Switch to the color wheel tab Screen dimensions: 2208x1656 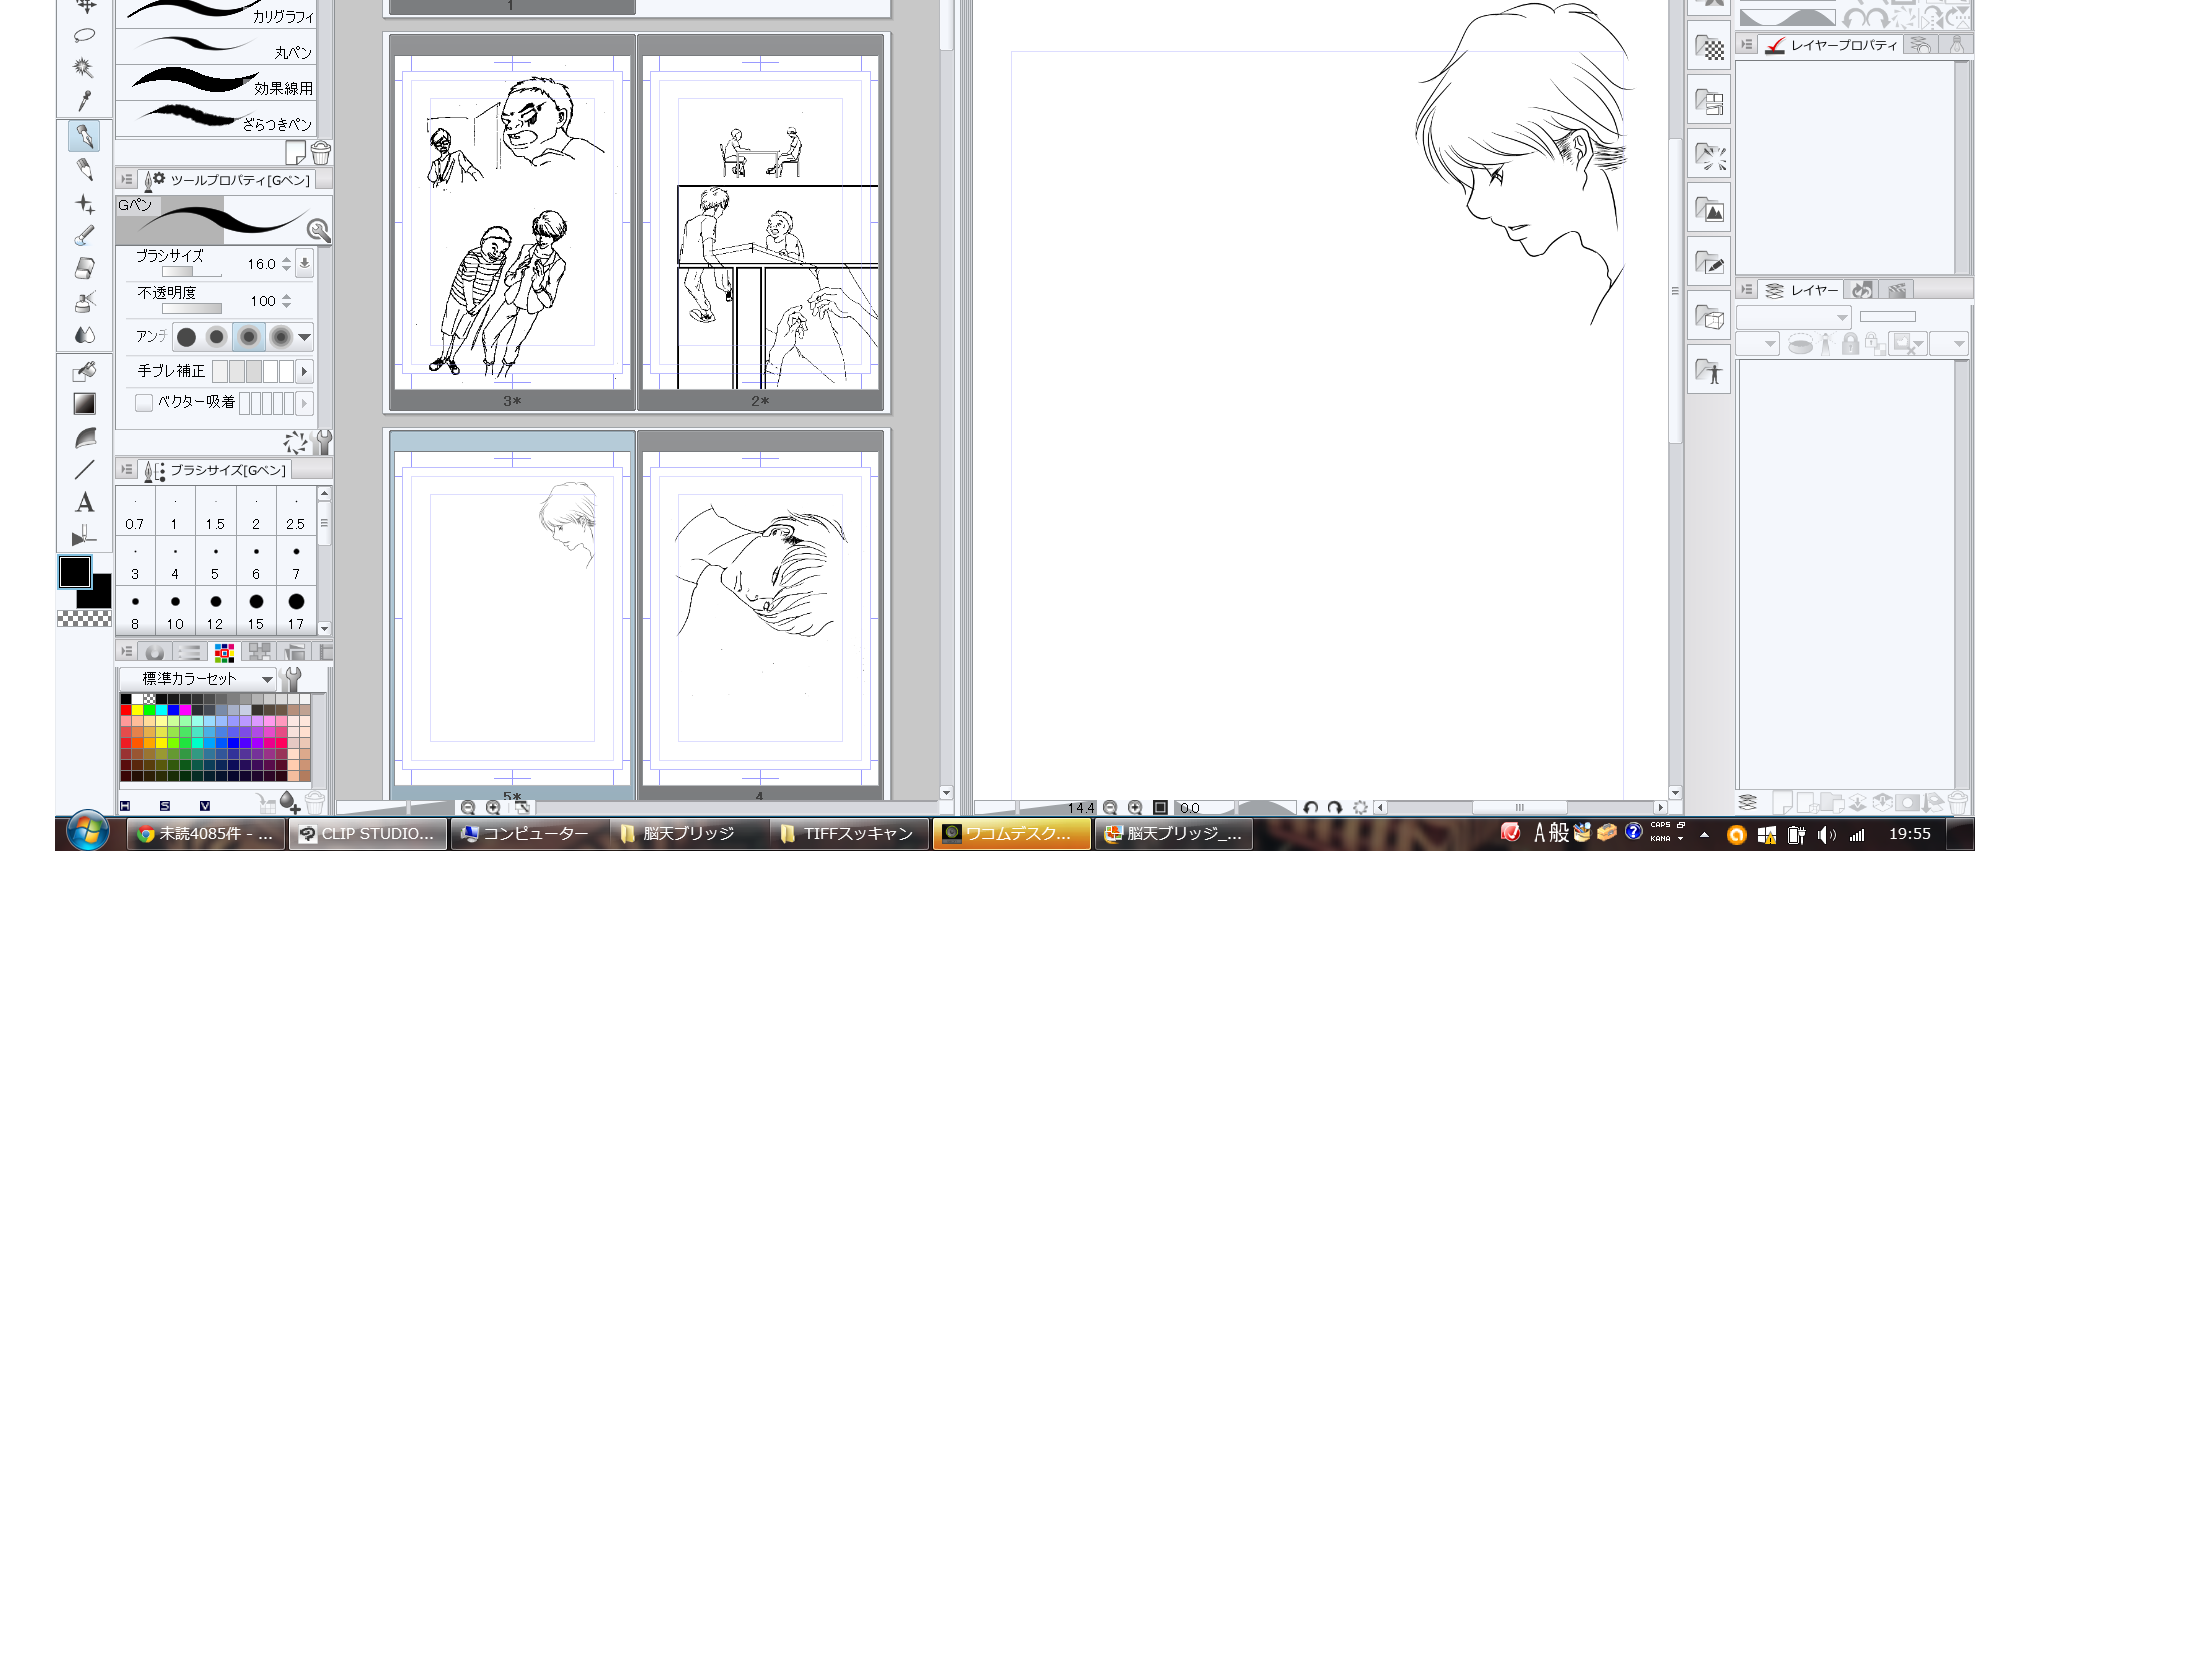(155, 652)
